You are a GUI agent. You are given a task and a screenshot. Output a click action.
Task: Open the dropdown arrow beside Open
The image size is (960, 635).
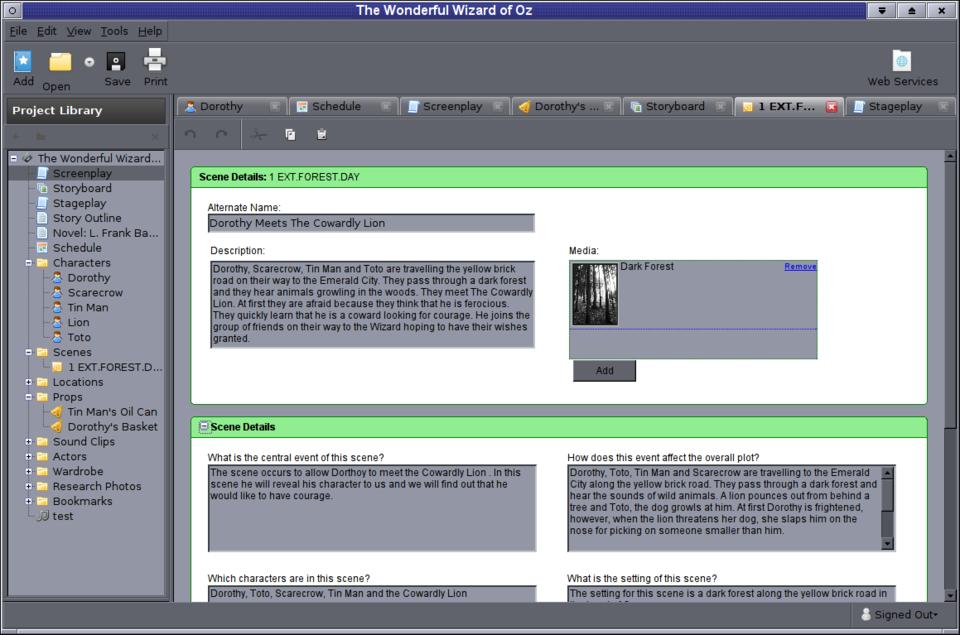point(89,62)
